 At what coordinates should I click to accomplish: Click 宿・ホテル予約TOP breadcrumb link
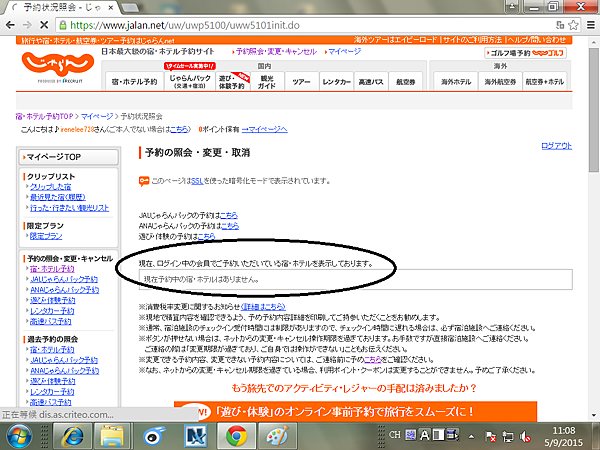tap(44, 116)
